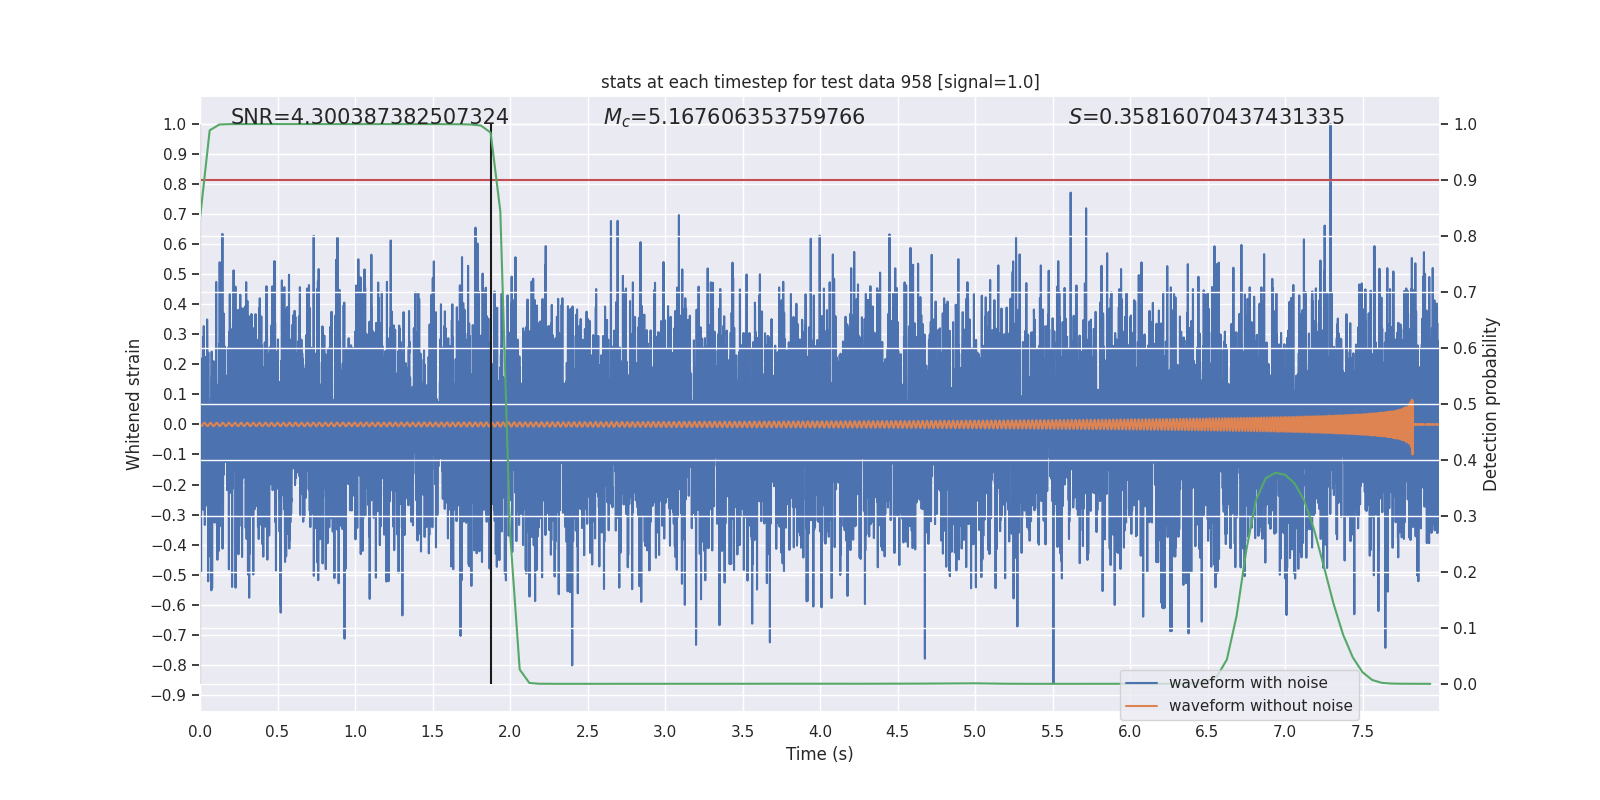
Task: Click the 4.0 tick label on the time axis
Action: [820, 732]
